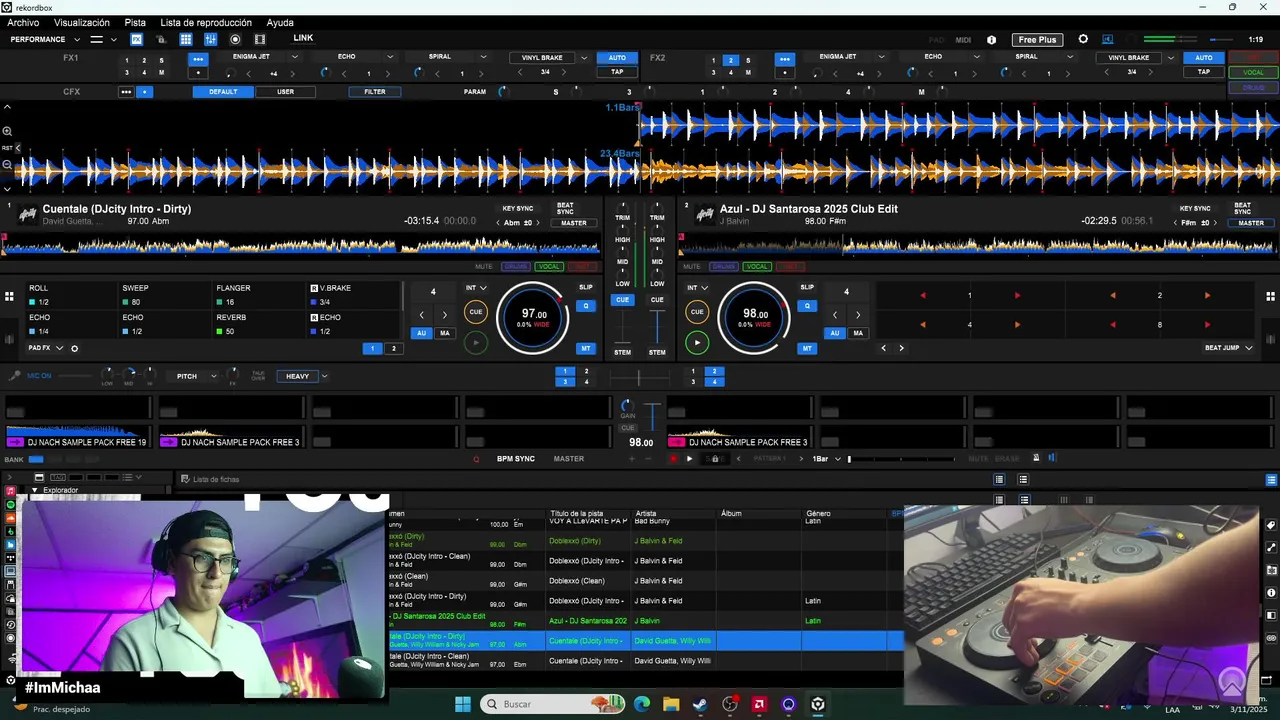1280x720 pixels.
Task: Click previous beat jump arrow on deck 2
Action: point(883,348)
